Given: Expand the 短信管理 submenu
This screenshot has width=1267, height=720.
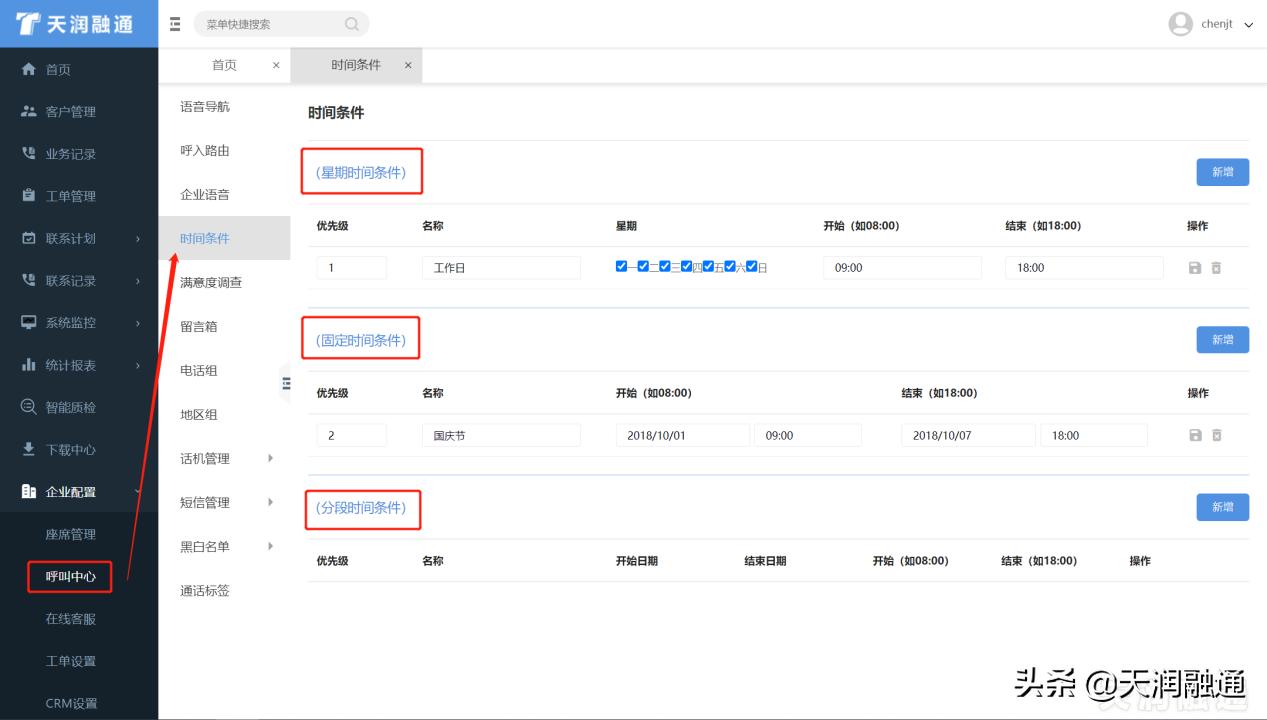Looking at the screenshot, I should coord(203,502).
